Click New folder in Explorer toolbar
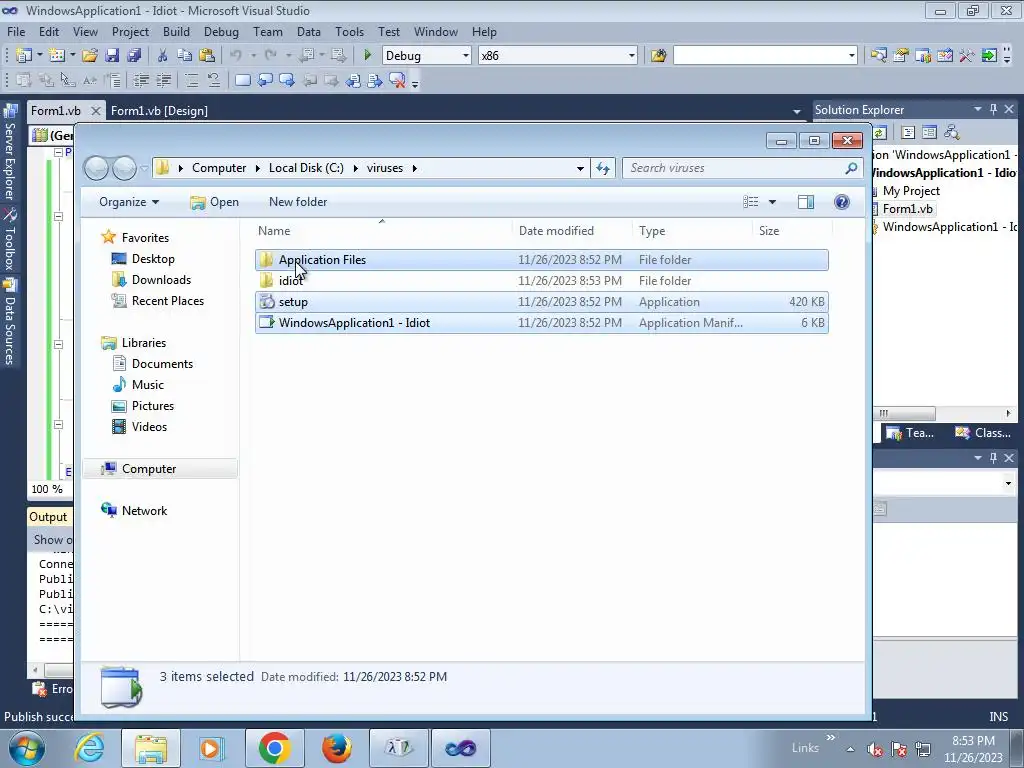This screenshot has width=1024, height=768. pyautogui.click(x=298, y=202)
